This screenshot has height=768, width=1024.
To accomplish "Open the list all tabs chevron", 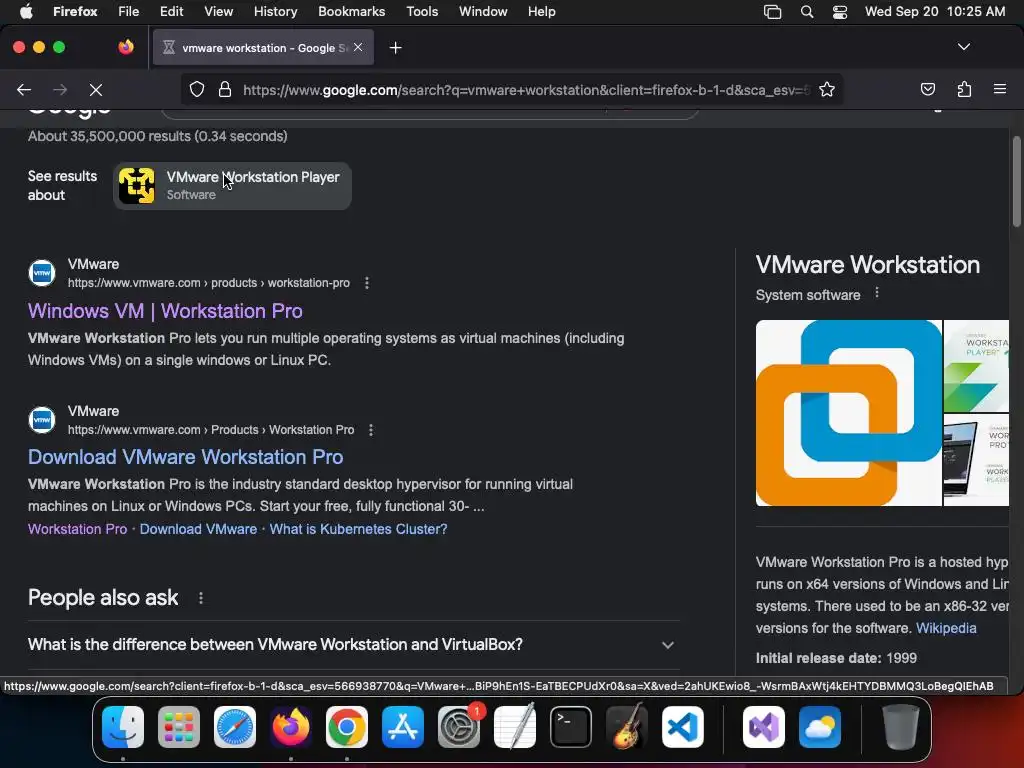I will point(963,47).
